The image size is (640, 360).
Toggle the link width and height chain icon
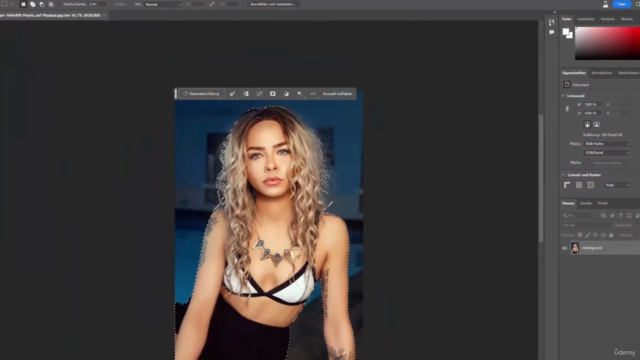(x=567, y=109)
